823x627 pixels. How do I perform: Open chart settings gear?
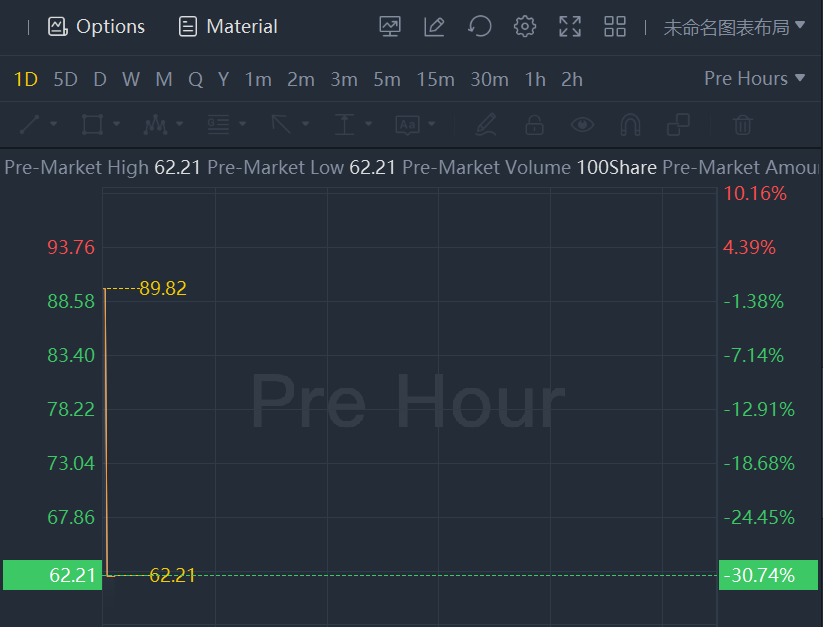point(525,27)
